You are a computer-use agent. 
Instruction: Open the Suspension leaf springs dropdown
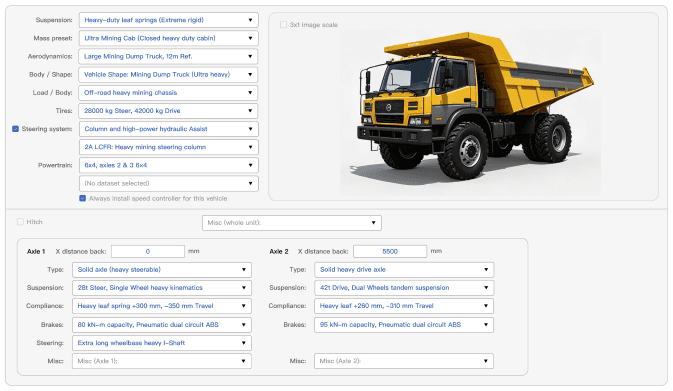click(168, 20)
